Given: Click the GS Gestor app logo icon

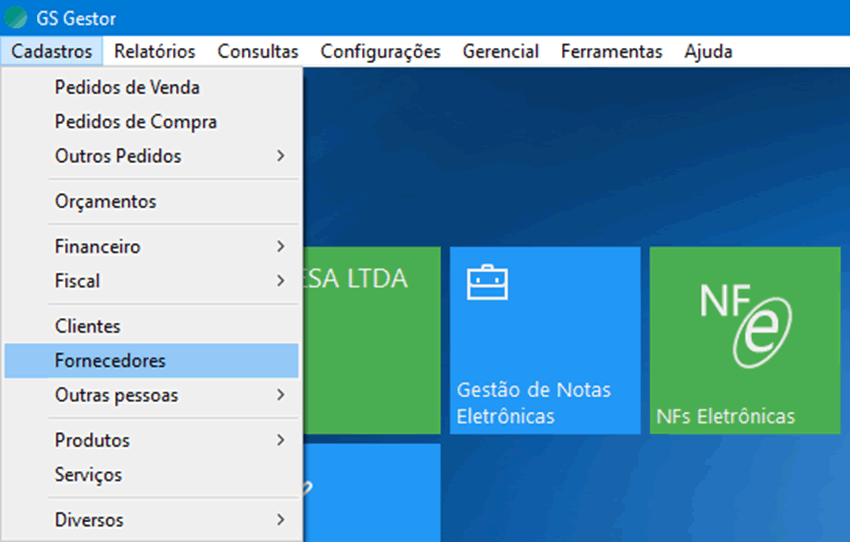Looking at the screenshot, I should pos(16,18).
